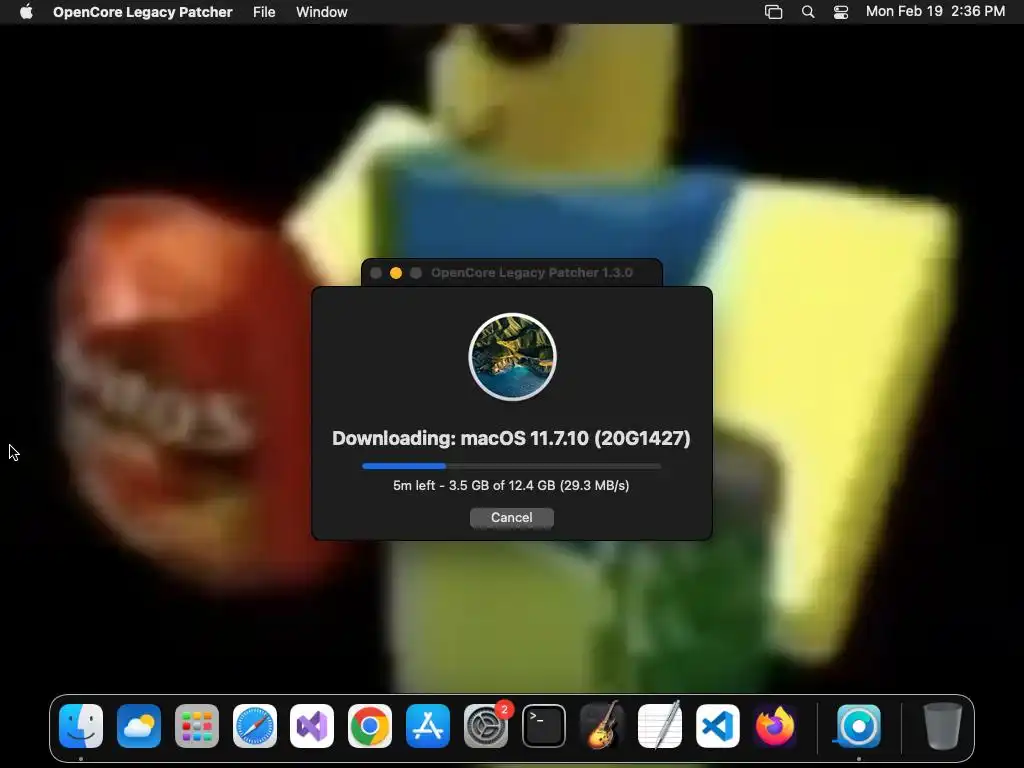Click the macOS Big Sur installer image
This screenshot has width=1024, height=768.
[x=513, y=357]
